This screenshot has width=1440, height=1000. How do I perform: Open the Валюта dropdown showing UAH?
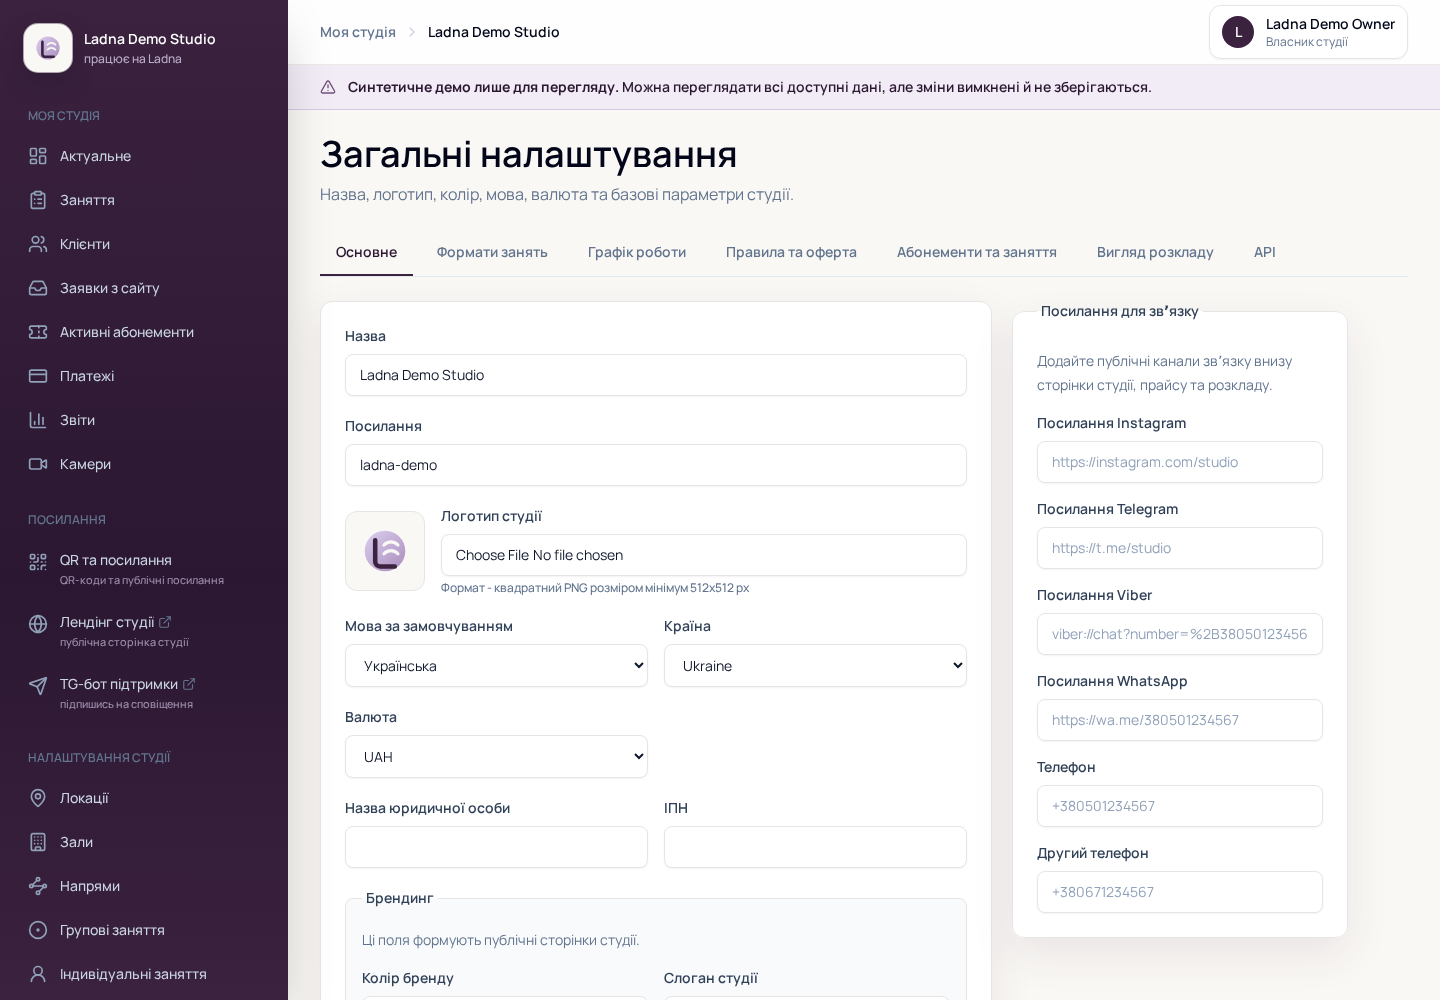coord(496,757)
